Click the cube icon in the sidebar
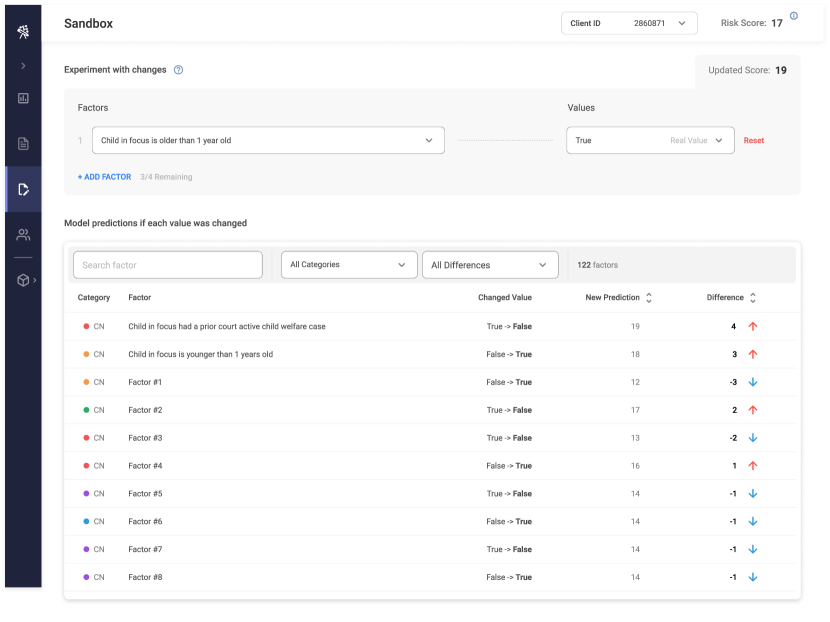The width and height of the screenshot is (830, 622). pos(23,280)
